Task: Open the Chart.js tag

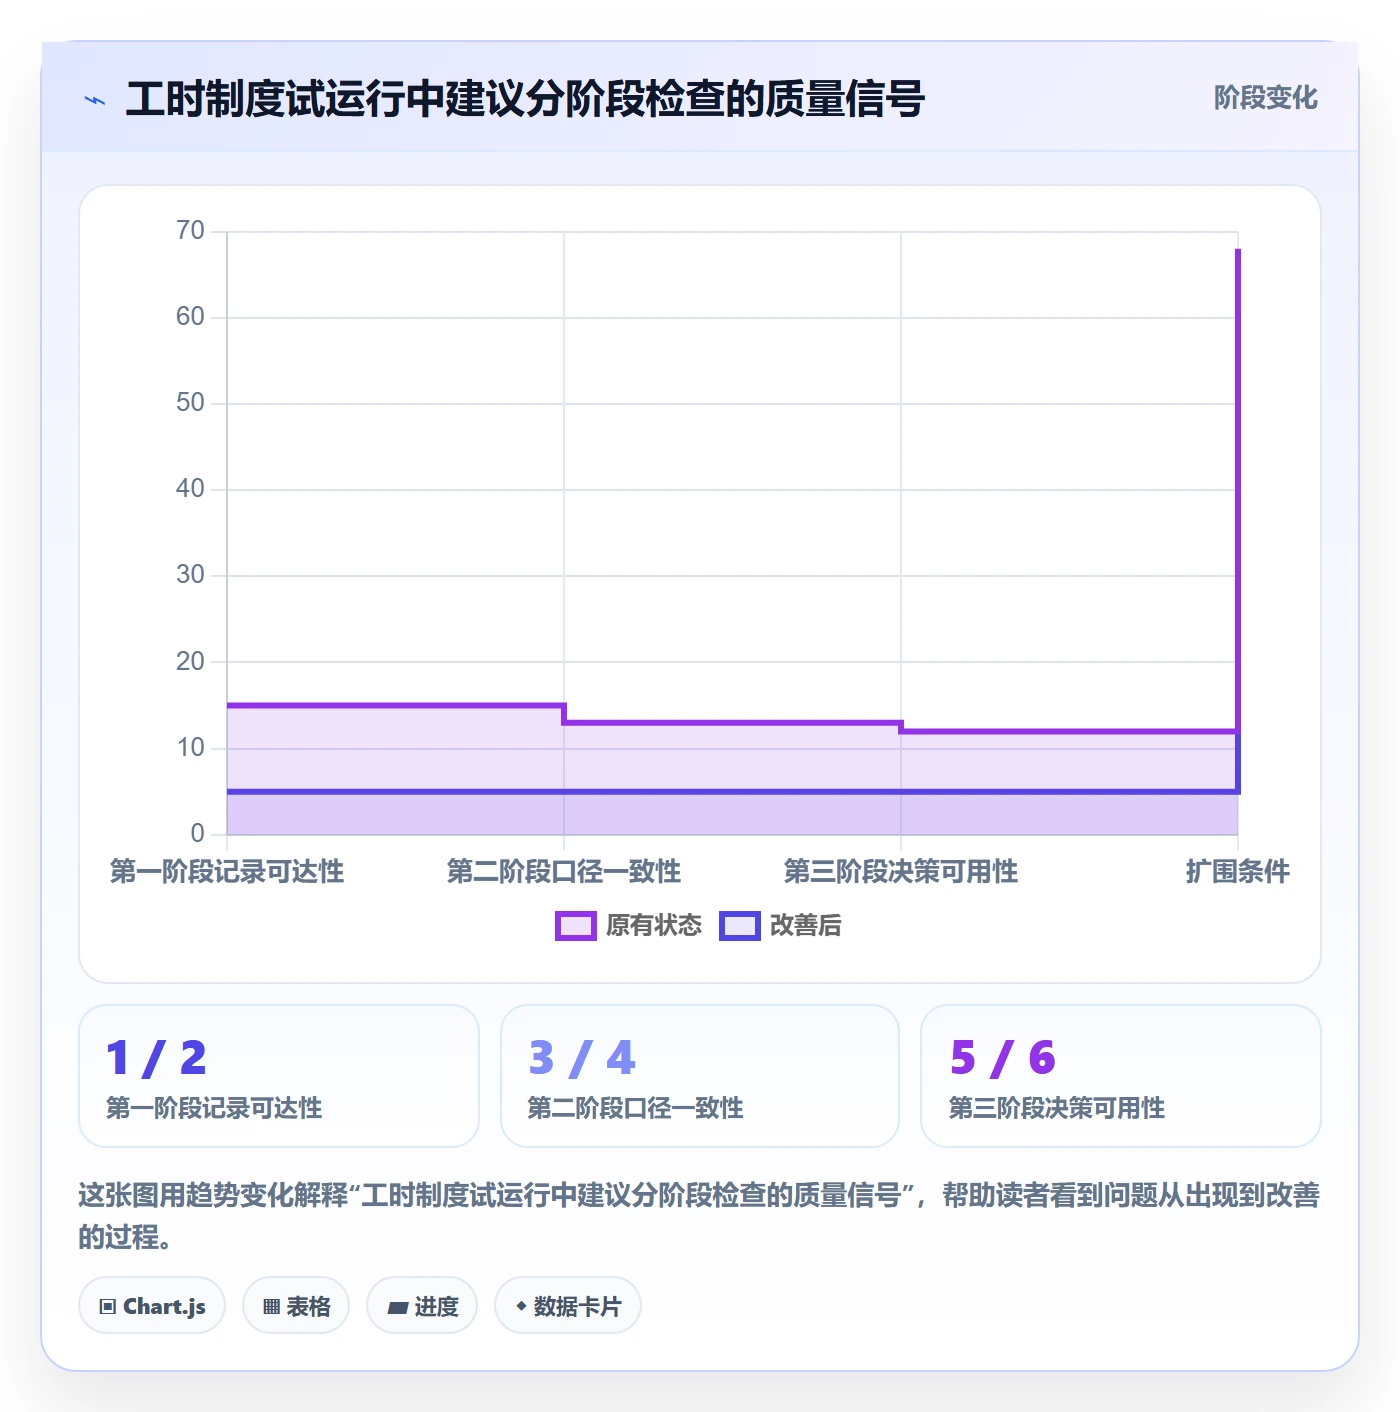Action: (152, 1305)
